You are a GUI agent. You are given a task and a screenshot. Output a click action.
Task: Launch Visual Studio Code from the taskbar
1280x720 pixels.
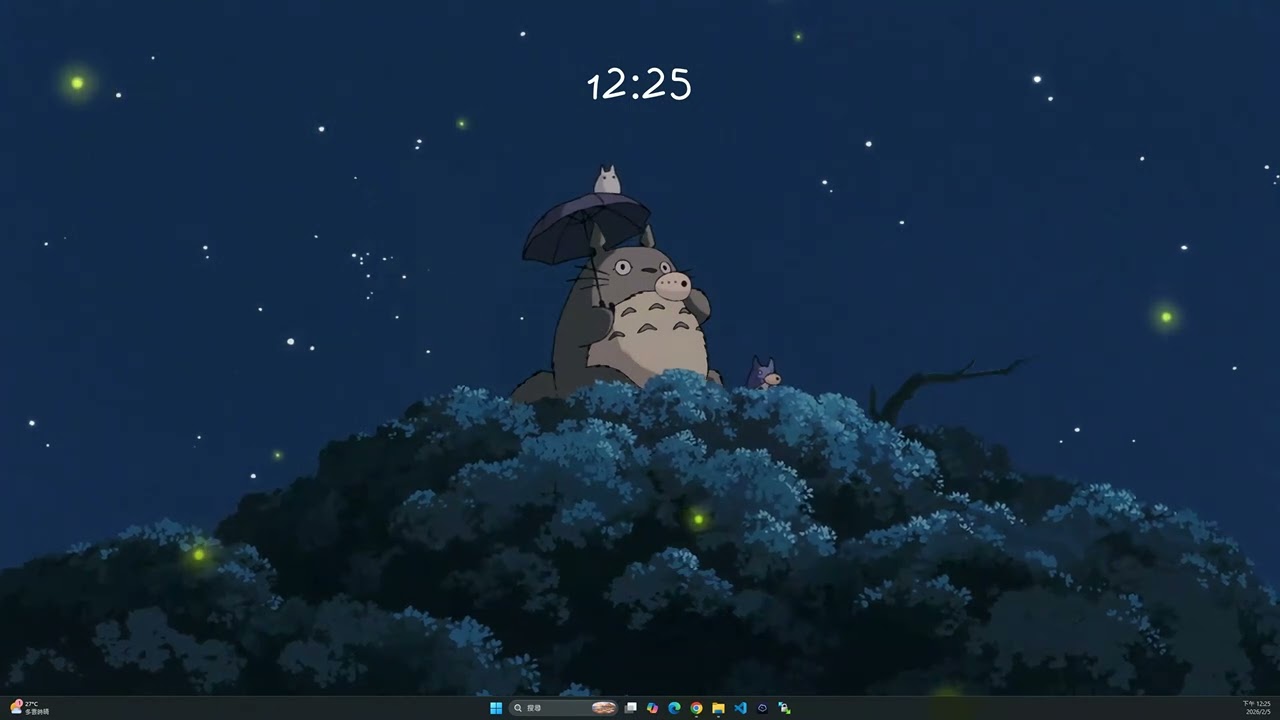[741, 708]
